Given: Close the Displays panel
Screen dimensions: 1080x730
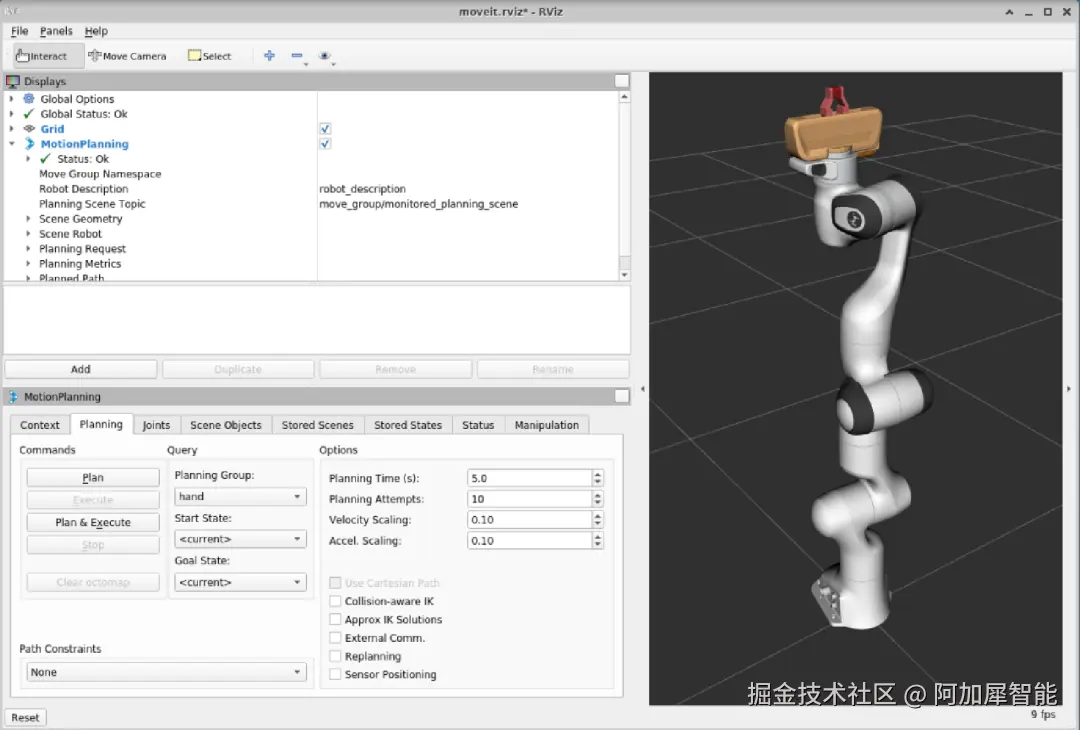Looking at the screenshot, I should tap(621, 81).
